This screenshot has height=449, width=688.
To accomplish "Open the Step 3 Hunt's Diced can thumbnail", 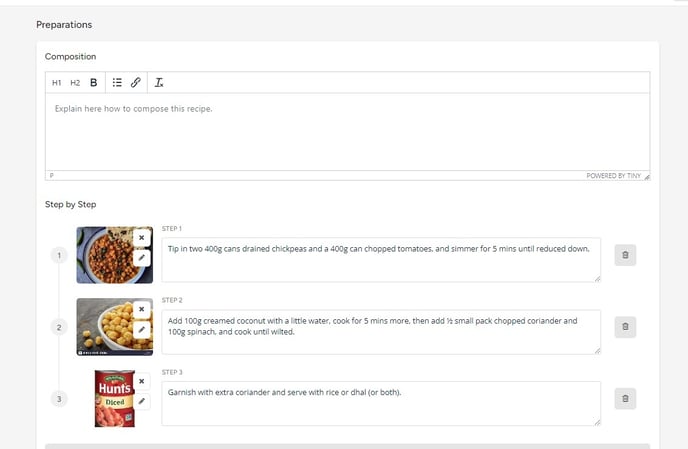I will tap(115, 399).
